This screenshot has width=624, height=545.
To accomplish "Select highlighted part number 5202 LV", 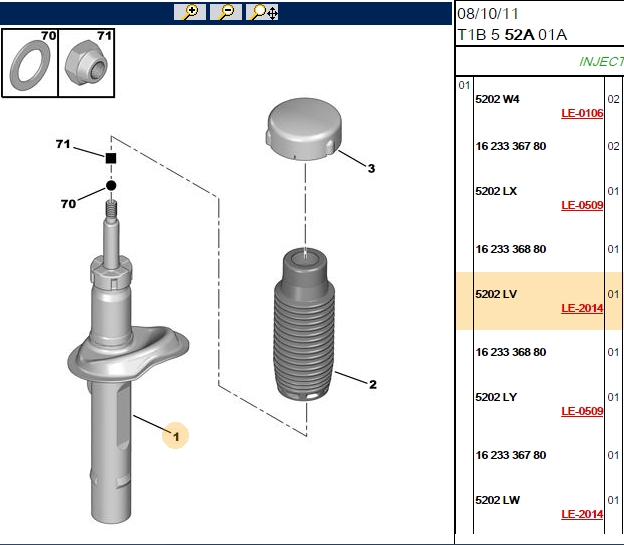I will coord(496,294).
